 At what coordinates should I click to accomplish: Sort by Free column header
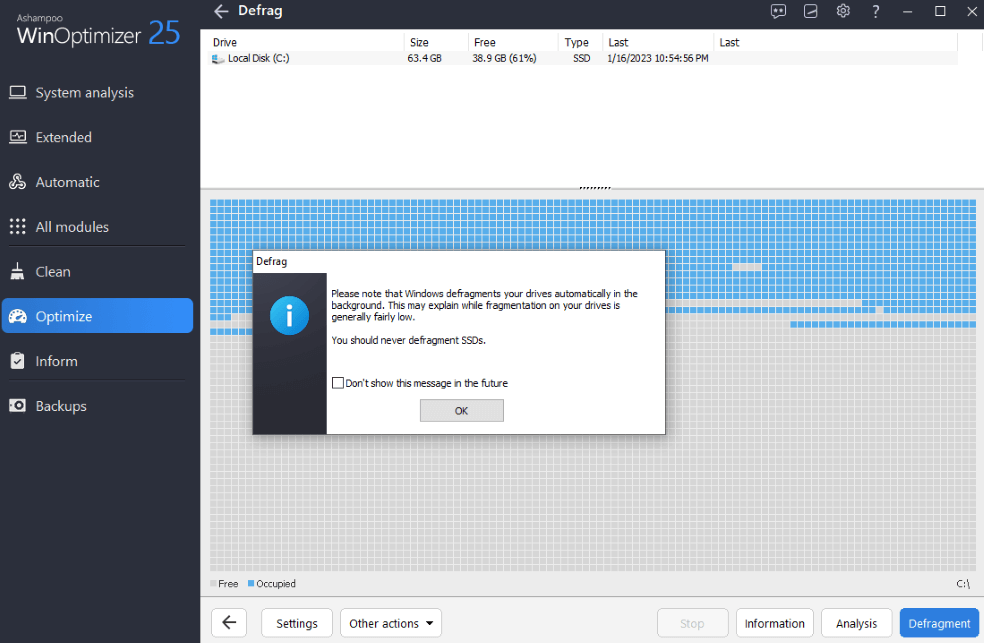[513, 42]
